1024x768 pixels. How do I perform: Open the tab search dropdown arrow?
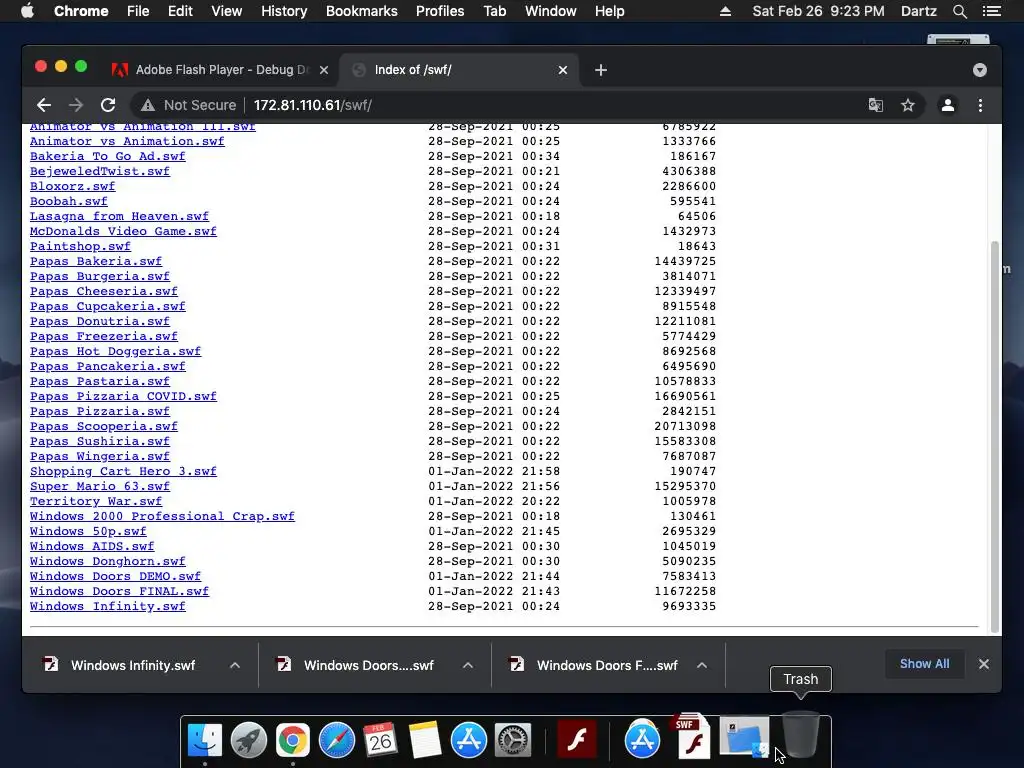(x=980, y=70)
